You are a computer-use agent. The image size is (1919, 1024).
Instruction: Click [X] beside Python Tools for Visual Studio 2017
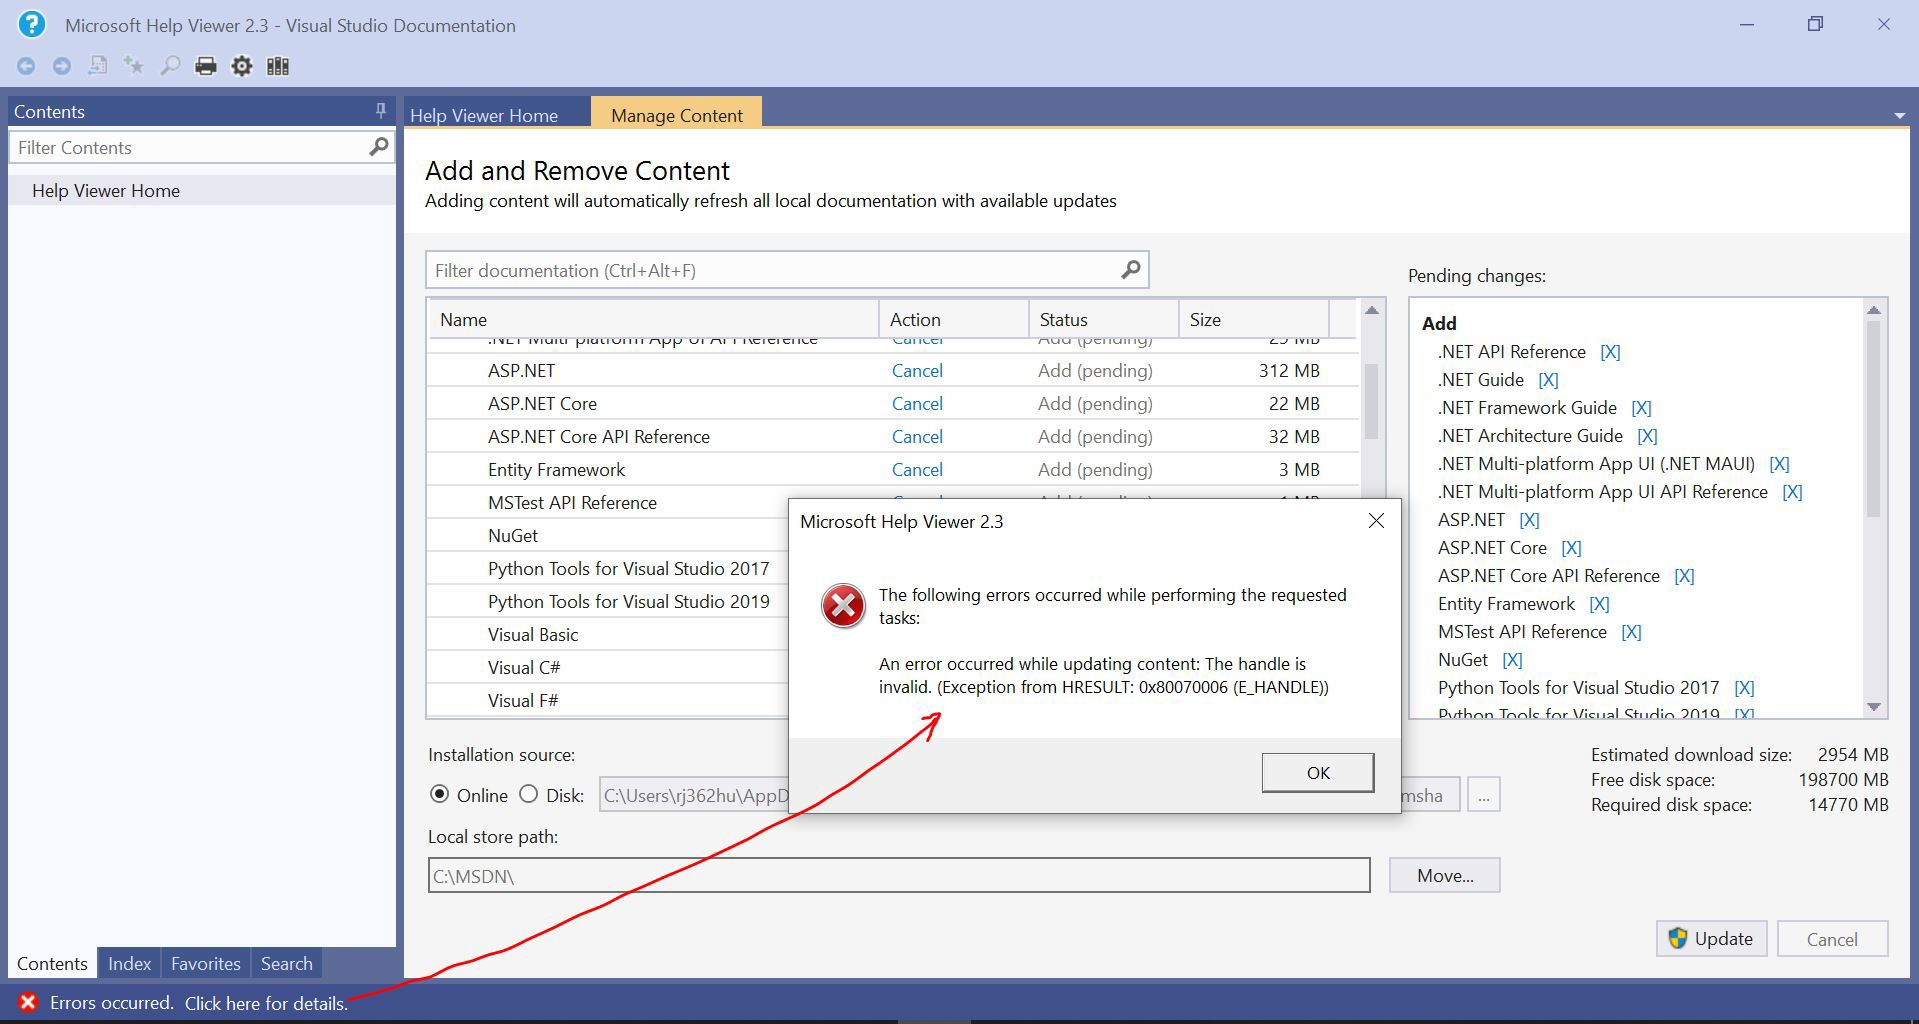(1744, 688)
